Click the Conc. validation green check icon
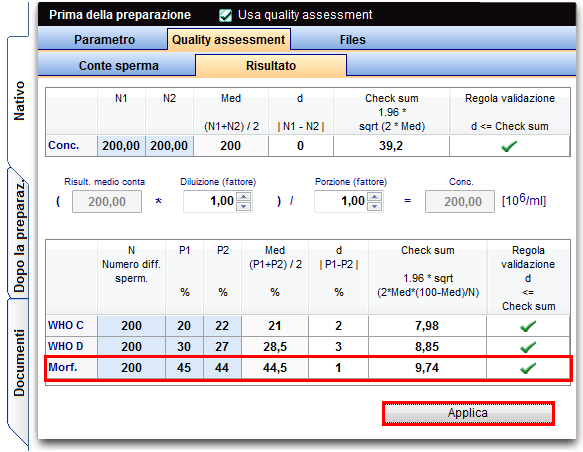 [x=509, y=146]
